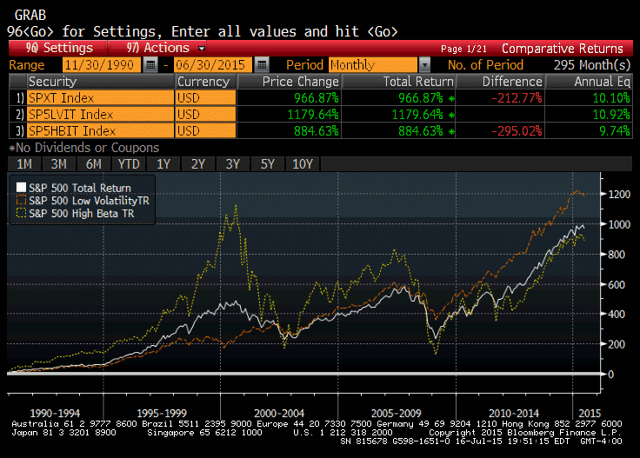
Task: Click the 2010-2014 axis label
Action: point(513,413)
